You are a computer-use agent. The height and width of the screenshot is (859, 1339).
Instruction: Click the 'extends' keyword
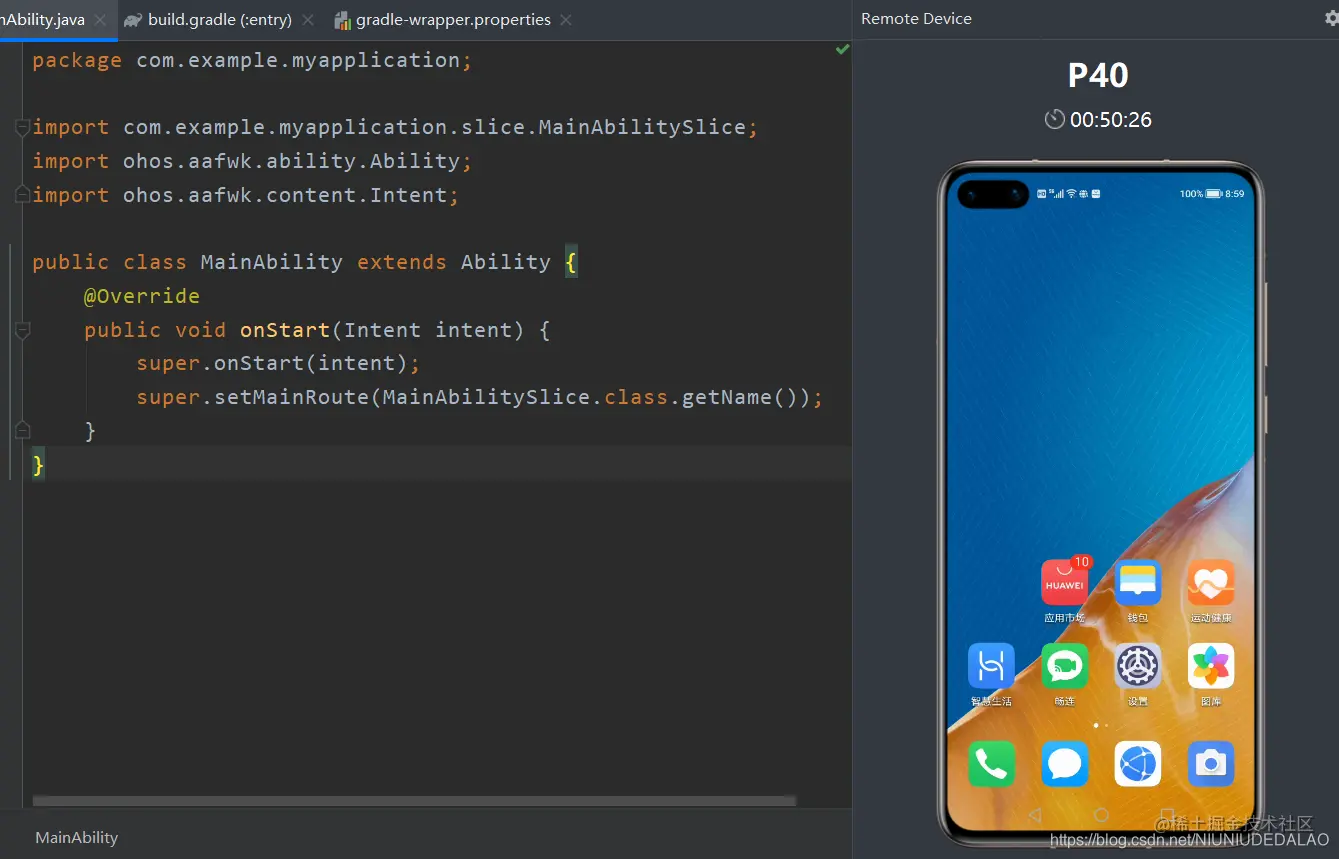[402, 262]
